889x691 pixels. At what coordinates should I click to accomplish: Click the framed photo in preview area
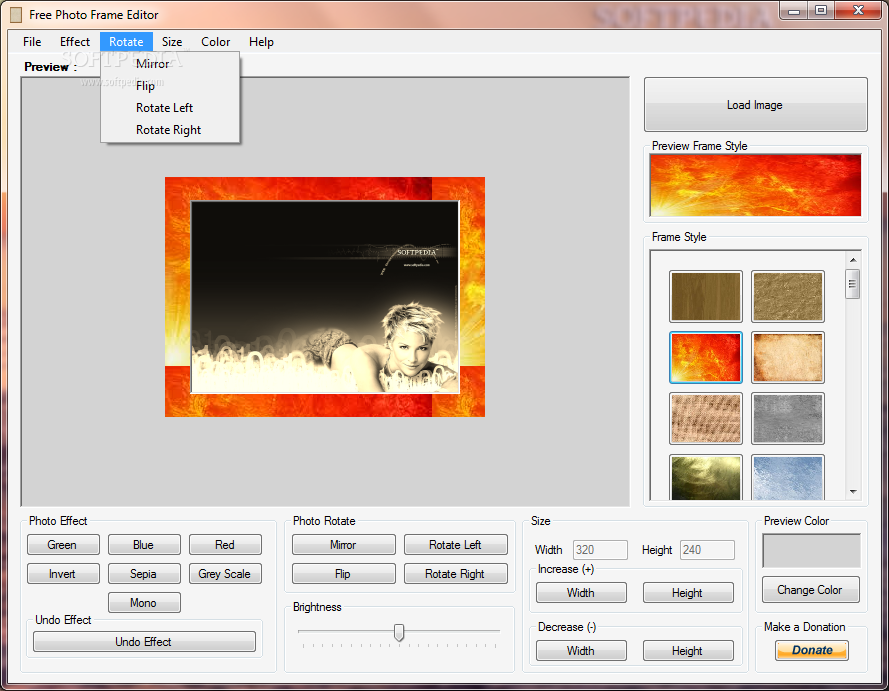point(325,297)
